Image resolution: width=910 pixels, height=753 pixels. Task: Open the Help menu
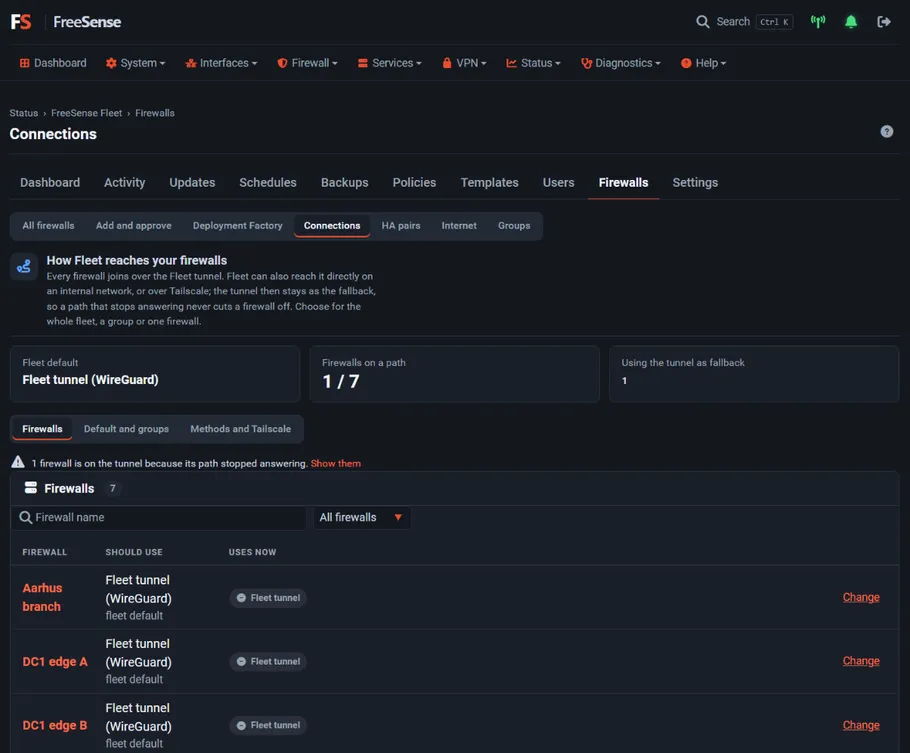tap(703, 63)
